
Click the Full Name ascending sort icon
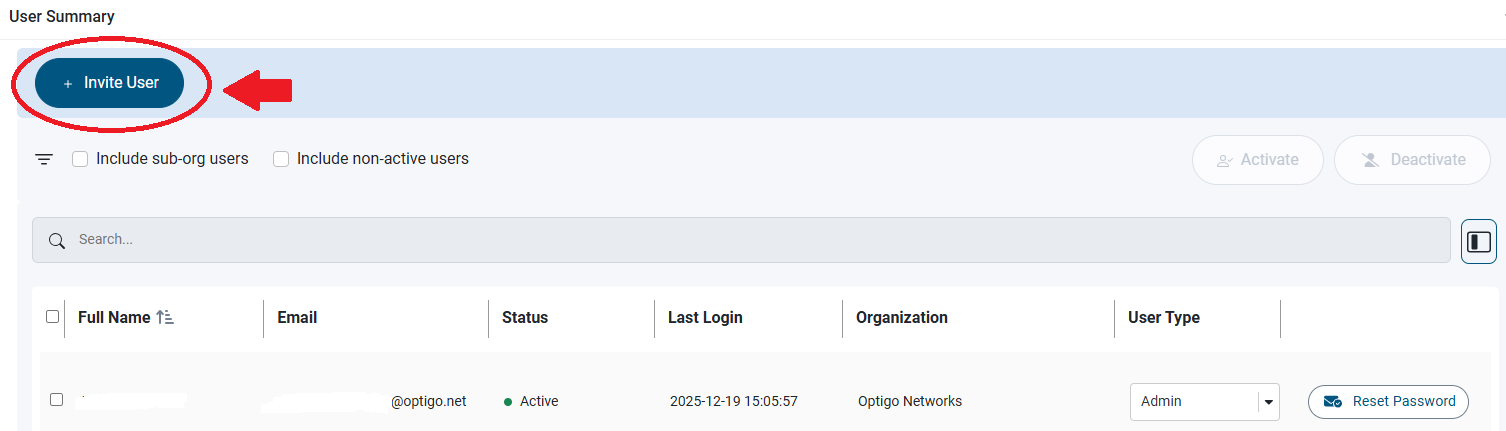click(165, 317)
